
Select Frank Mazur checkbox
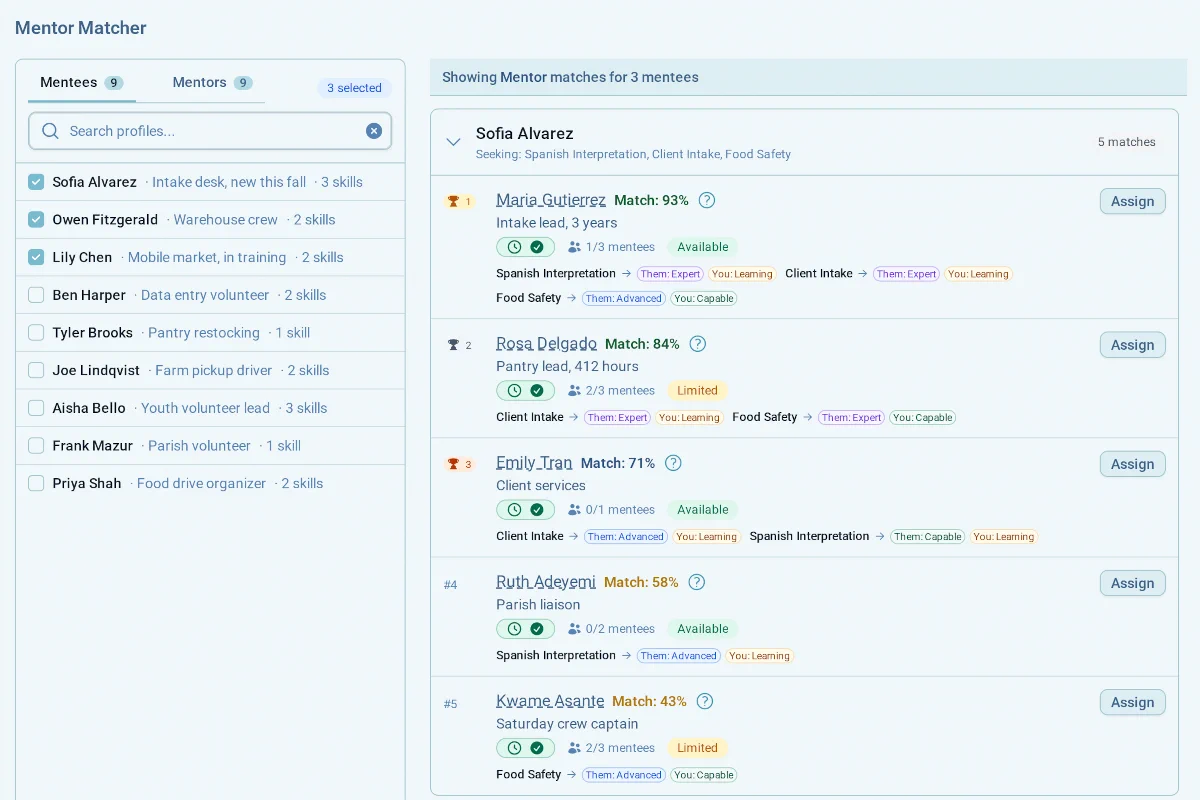(x=36, y=446)
